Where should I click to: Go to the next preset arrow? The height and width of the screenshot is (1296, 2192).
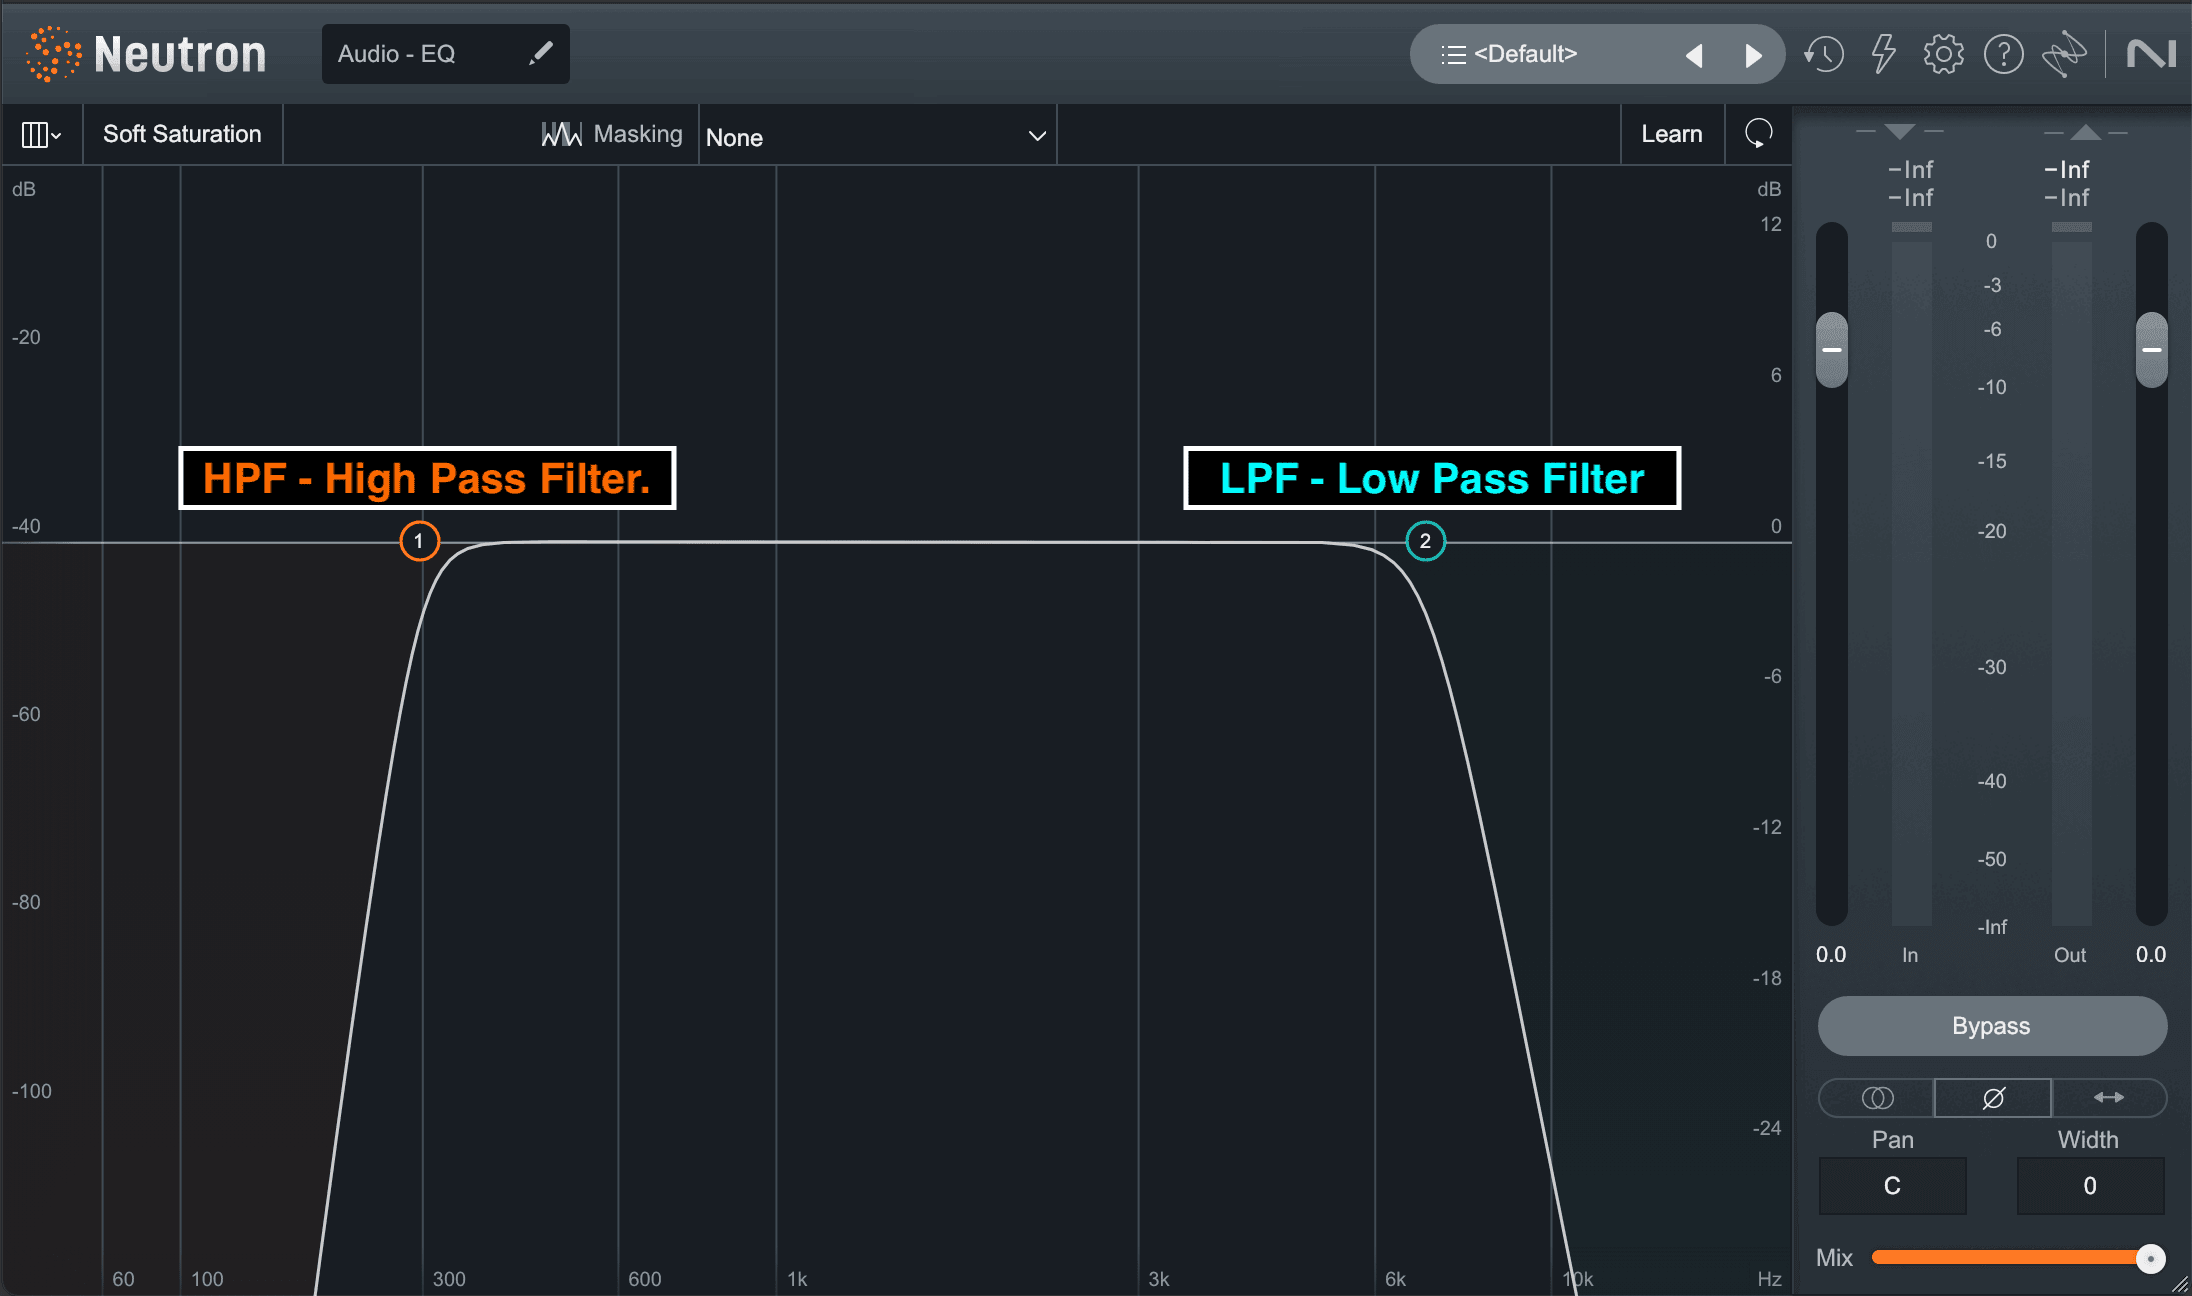[1753, 55]
